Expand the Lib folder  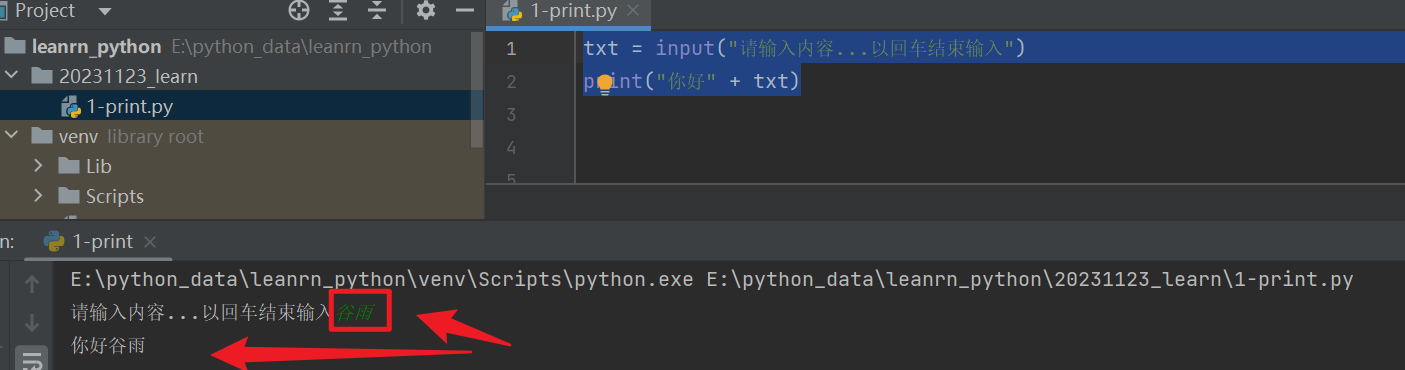pos(38,166)
